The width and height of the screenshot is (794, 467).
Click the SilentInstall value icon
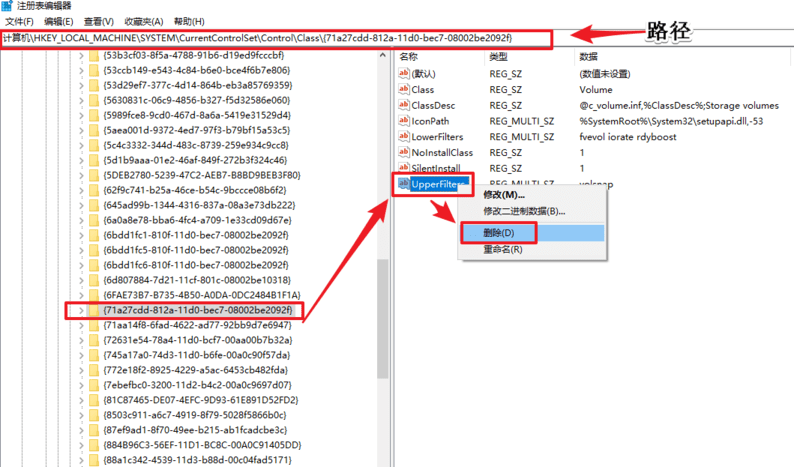point(404,168)
